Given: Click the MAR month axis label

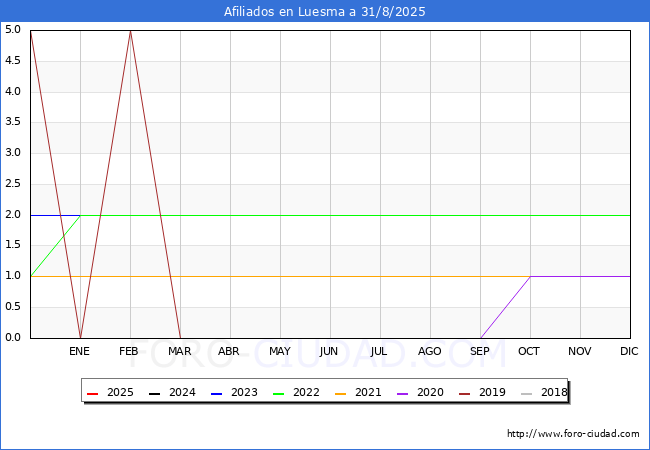Looking at the screenshot, I should click(179, 351).
